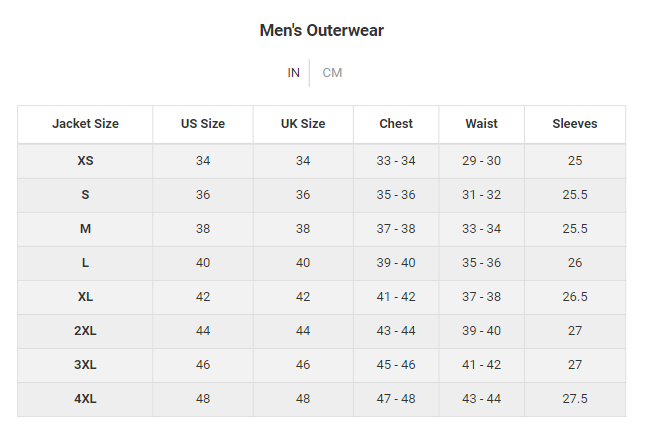
Task: Select the 2XL jacket size row label
Action: [85, 331]
